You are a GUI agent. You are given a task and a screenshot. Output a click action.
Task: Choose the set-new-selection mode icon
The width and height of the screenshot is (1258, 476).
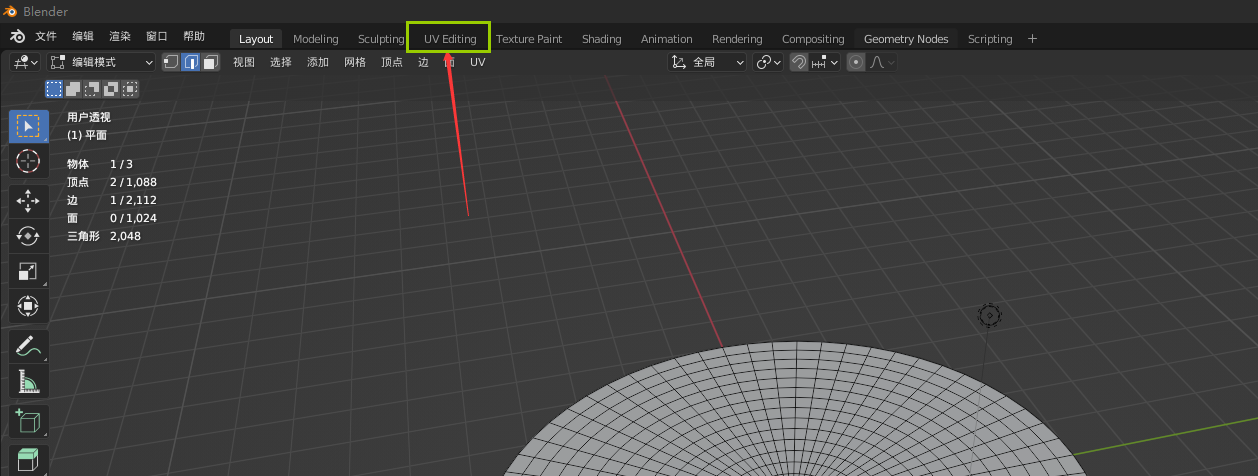pyautogui.click(x=54, y=89)
